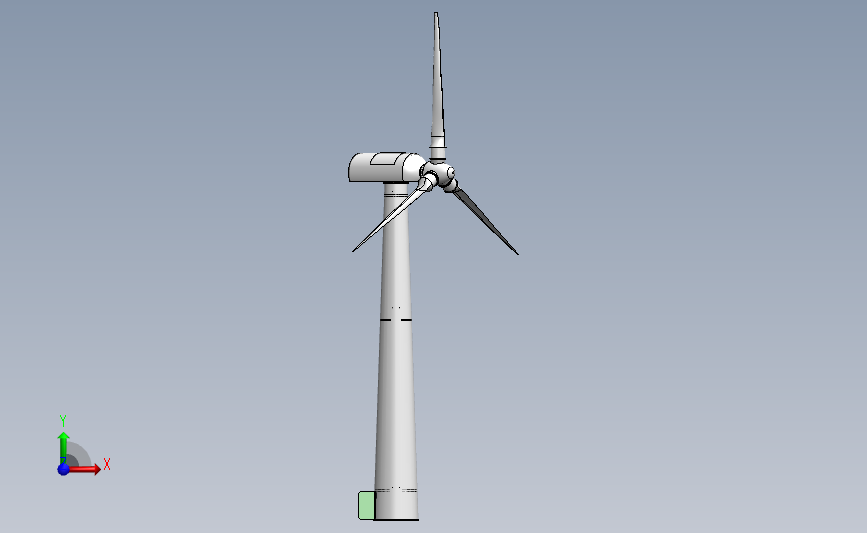The image size is (867, 533).
Task: Click the hatch panel on top of the nacelle
Action: coord(388,159)
